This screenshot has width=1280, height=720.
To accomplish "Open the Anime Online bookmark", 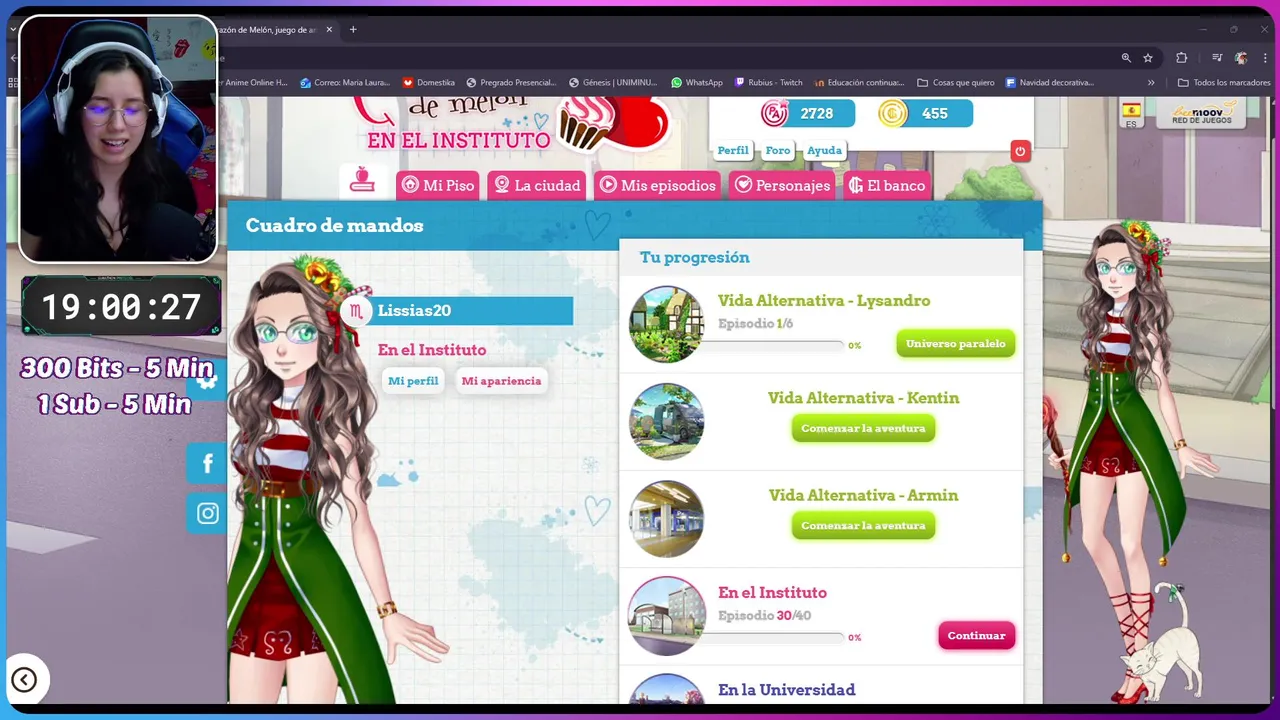I will pyautogui.click(x=253, y=83).
